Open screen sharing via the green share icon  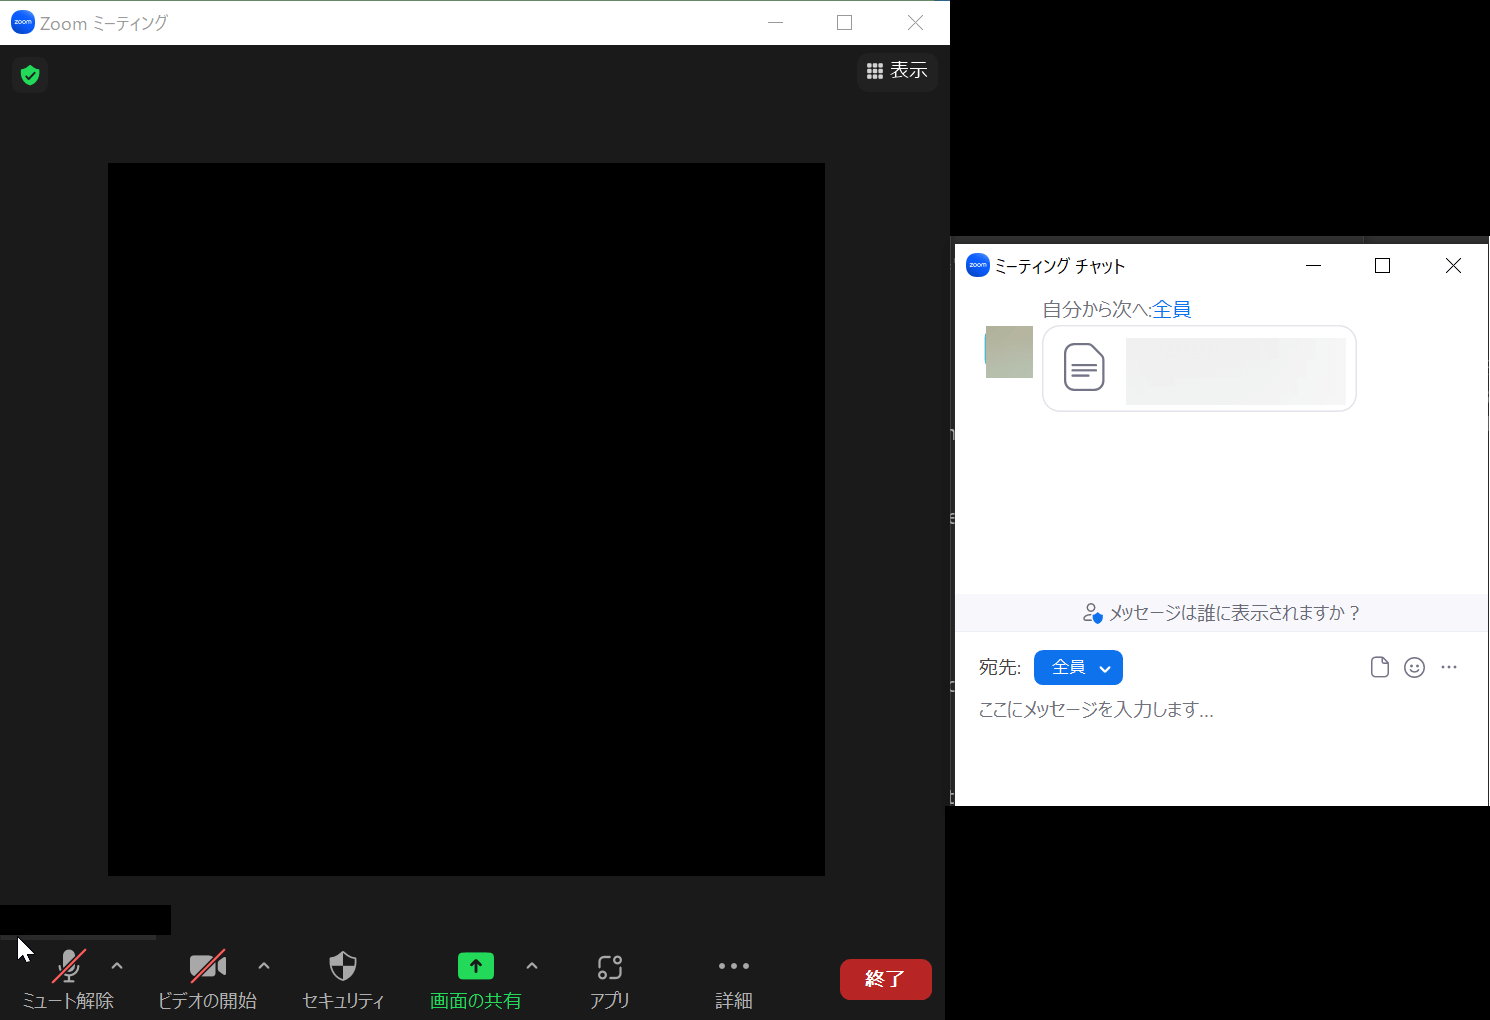(475, 966)
